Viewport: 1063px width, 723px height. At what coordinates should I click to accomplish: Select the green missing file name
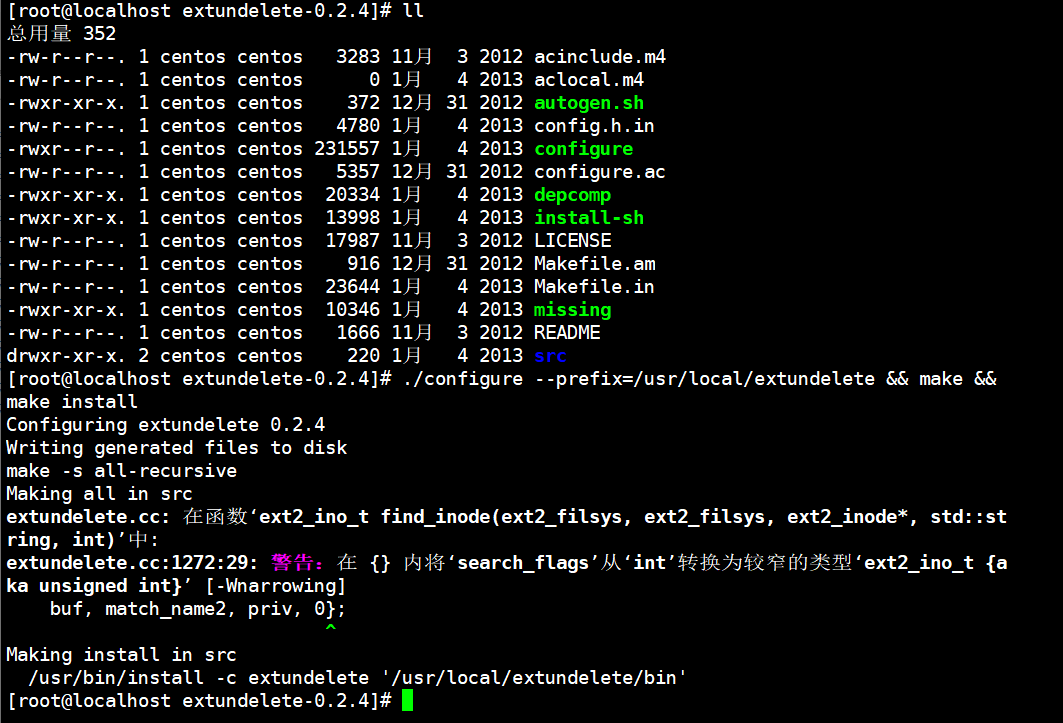(x=572, y=310)
